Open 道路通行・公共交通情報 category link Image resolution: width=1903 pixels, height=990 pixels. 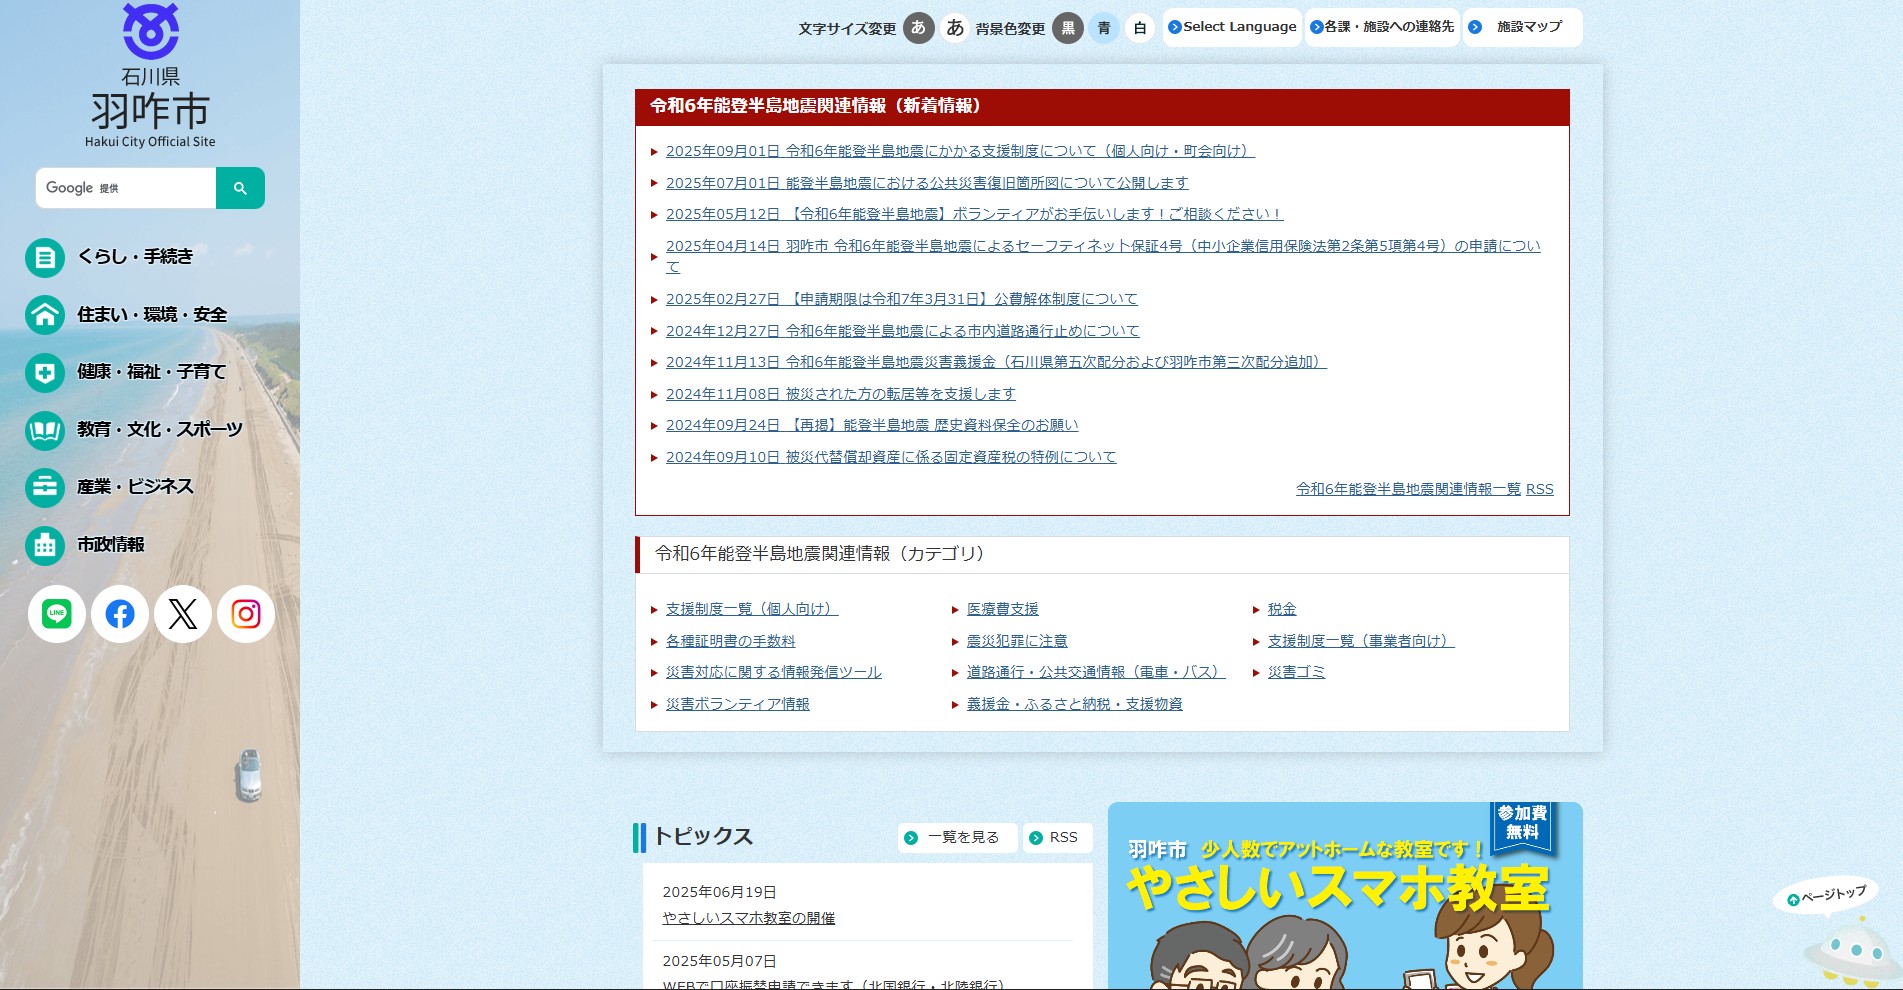[x=1096, y=672]
